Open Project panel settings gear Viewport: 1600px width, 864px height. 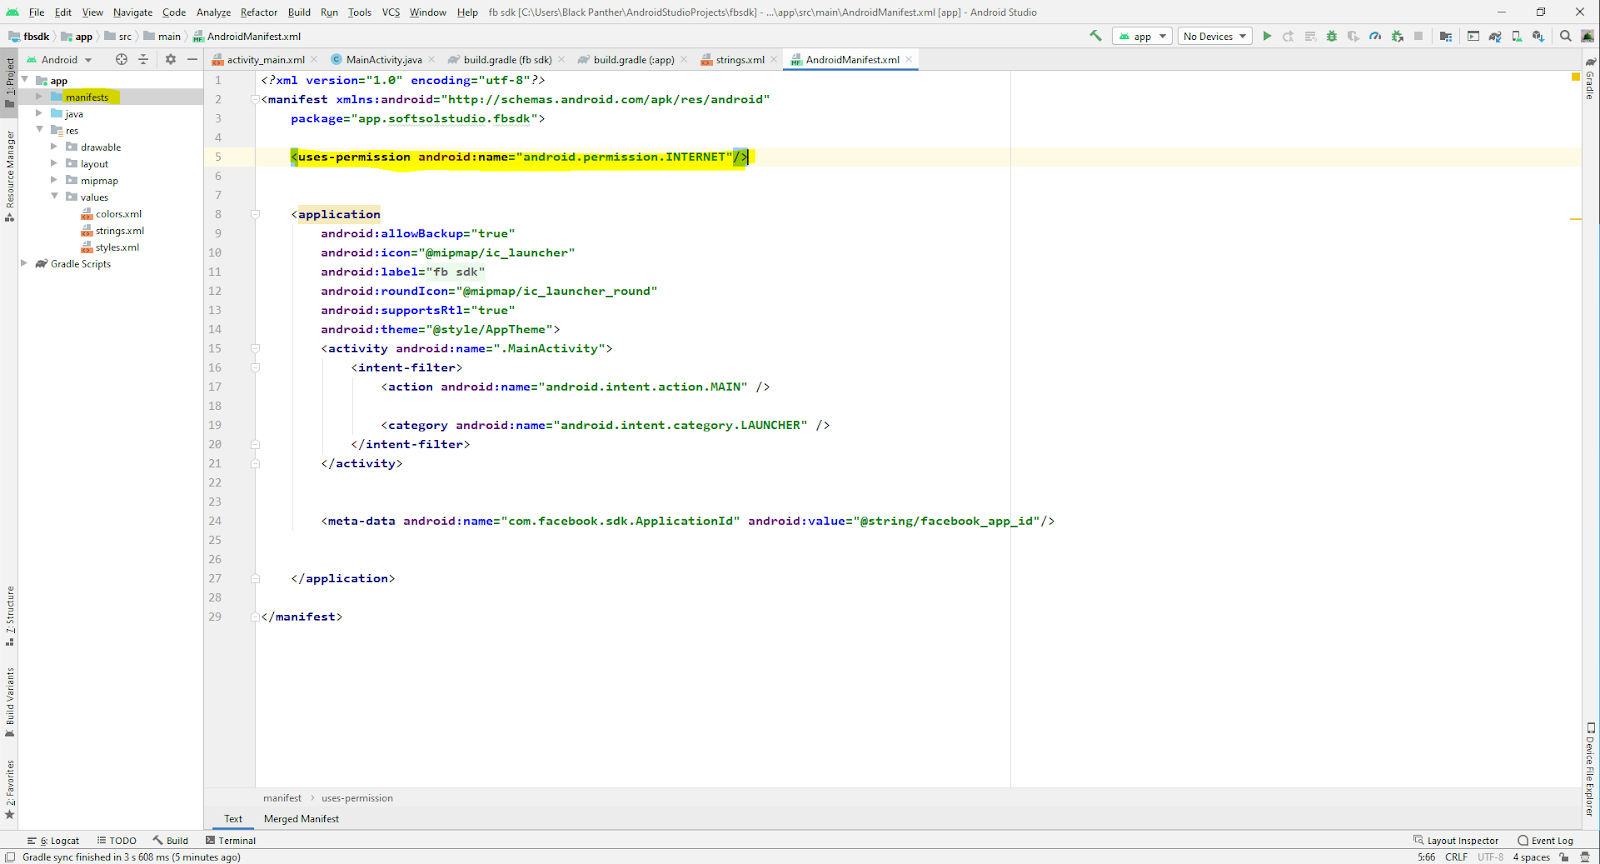point(170,59)
